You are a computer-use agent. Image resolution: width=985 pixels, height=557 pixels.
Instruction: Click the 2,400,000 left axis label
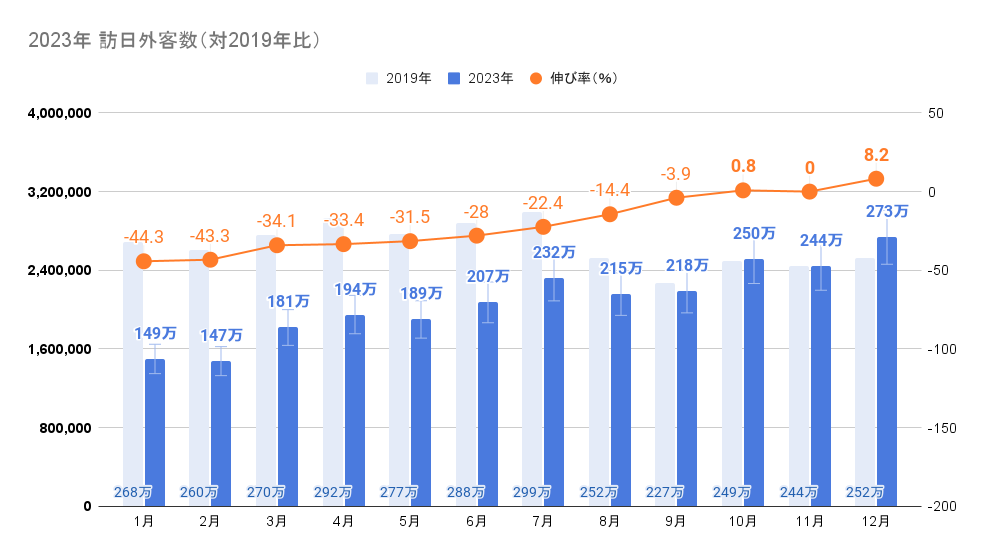coord(60,271)
